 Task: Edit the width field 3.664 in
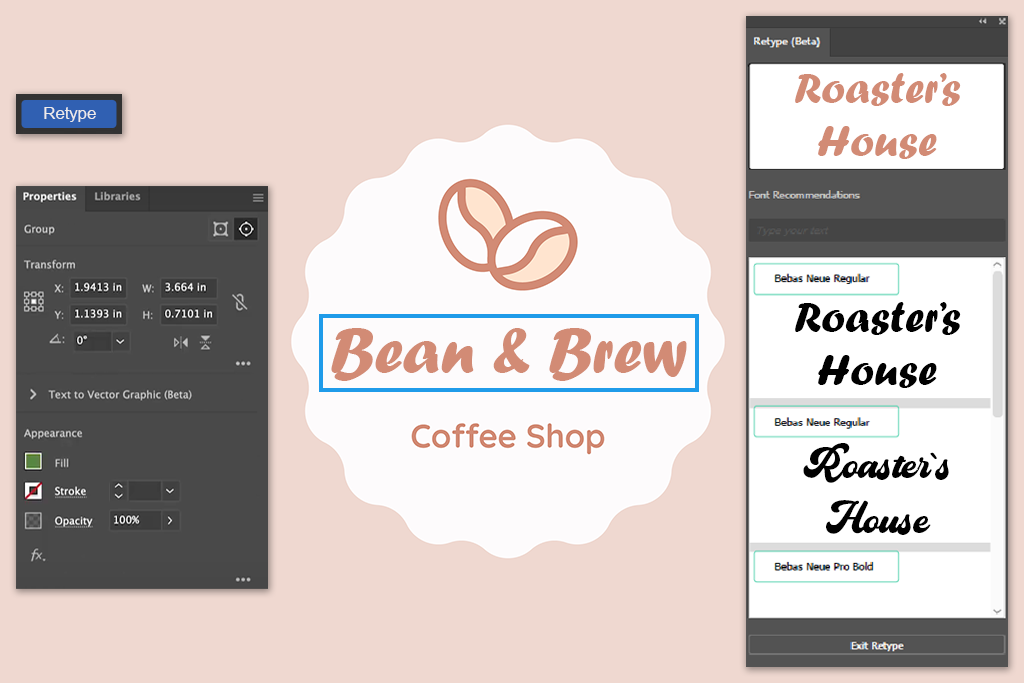(x=189, y=287)
